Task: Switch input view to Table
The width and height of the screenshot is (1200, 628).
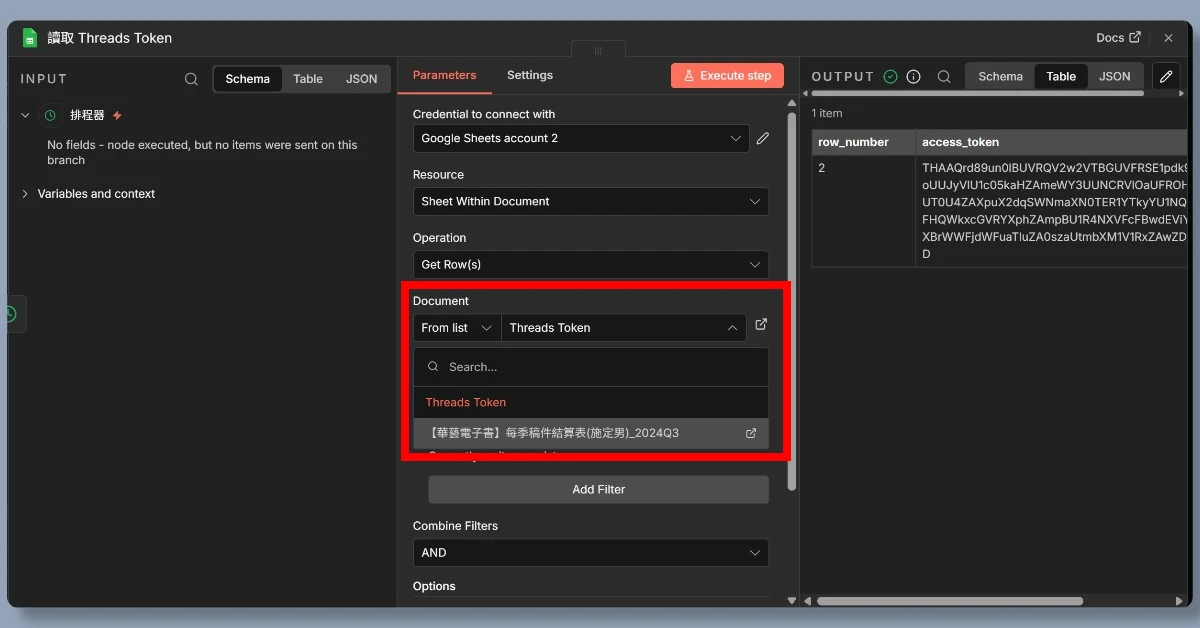Action: coord(308,79)
